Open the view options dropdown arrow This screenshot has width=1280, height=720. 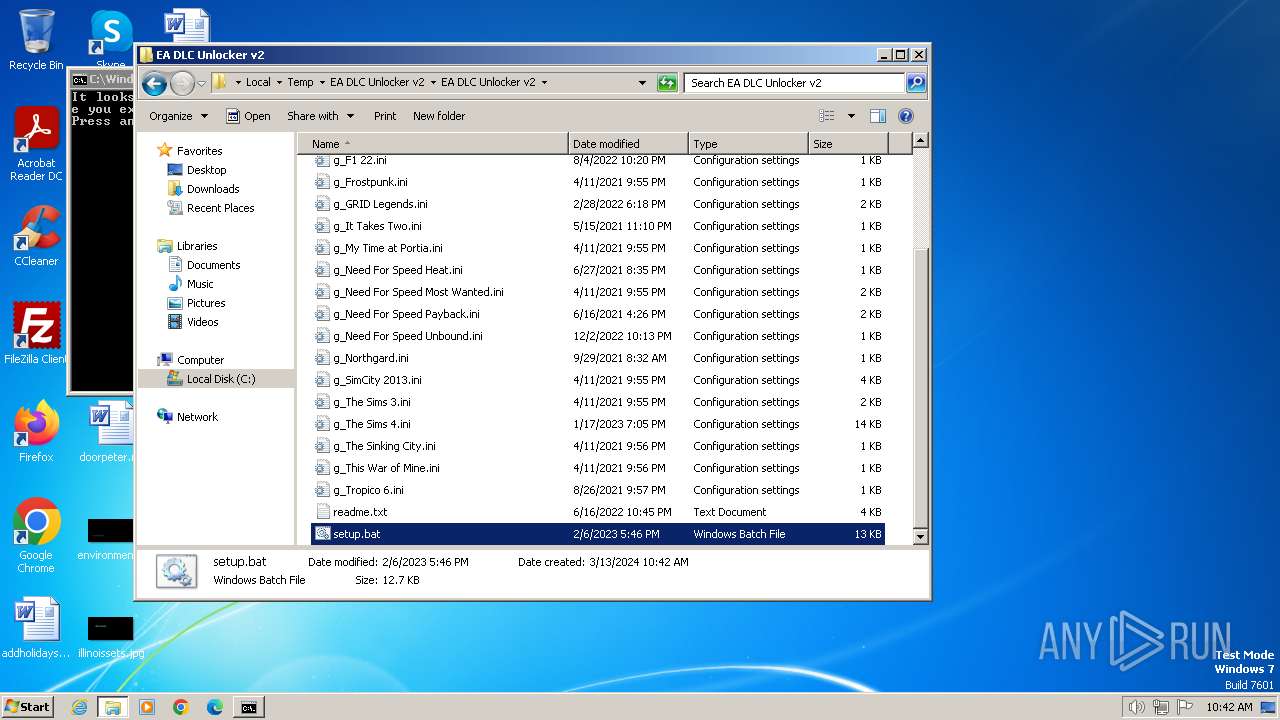pos(851,116)
